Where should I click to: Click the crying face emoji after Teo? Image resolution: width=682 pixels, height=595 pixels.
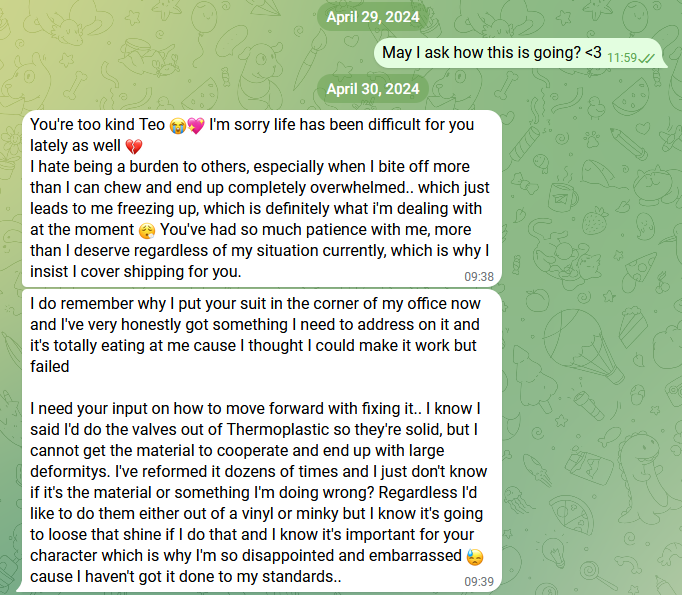[177, 127]
